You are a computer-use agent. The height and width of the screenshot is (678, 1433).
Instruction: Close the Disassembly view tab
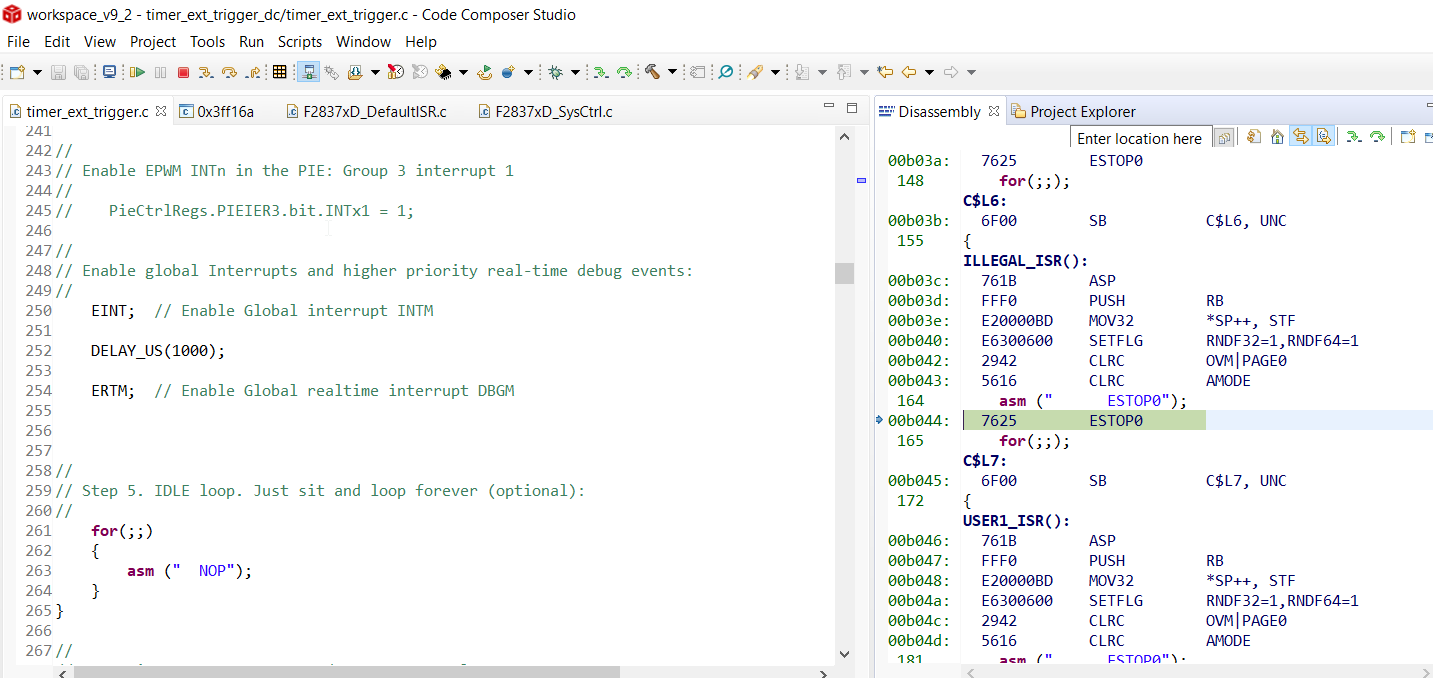click(x=993, y=111)
